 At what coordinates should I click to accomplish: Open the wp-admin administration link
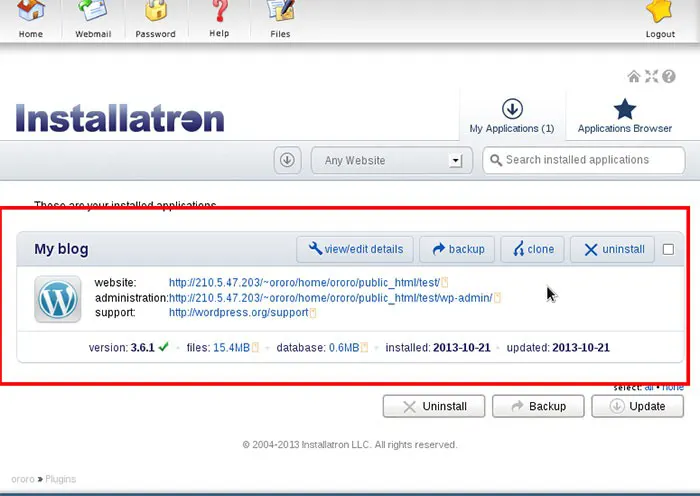(331, 298)
